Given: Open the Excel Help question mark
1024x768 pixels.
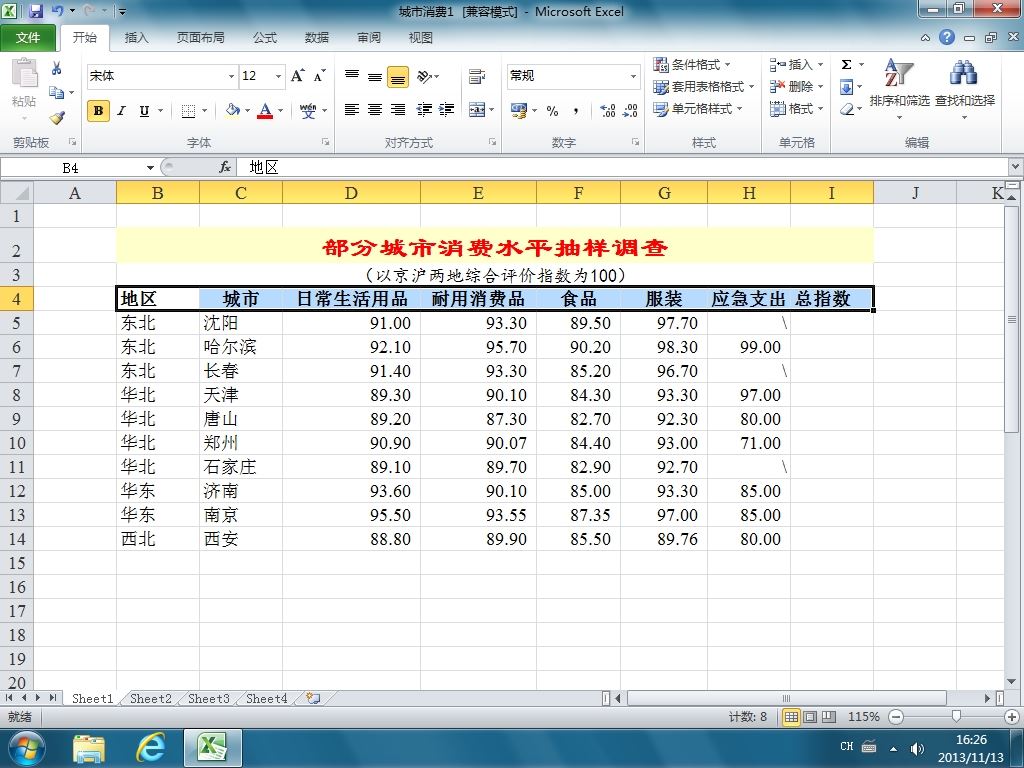Looking at the screenshot, I should 947,37.
